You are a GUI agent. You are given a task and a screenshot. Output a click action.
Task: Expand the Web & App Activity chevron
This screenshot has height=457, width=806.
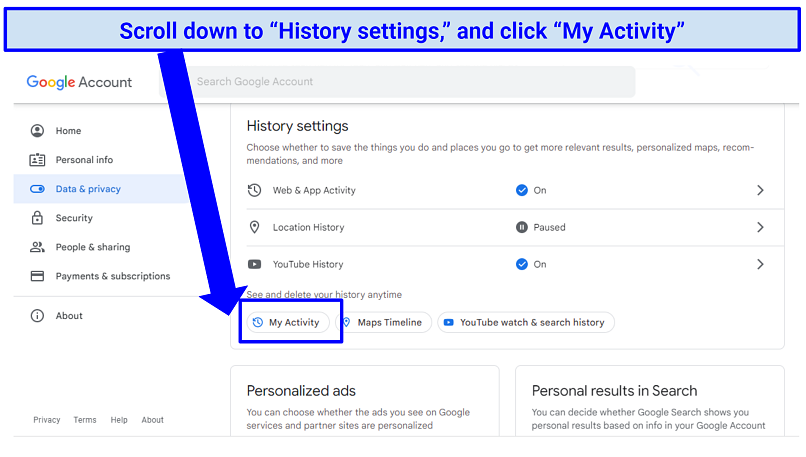pos(760,190)
